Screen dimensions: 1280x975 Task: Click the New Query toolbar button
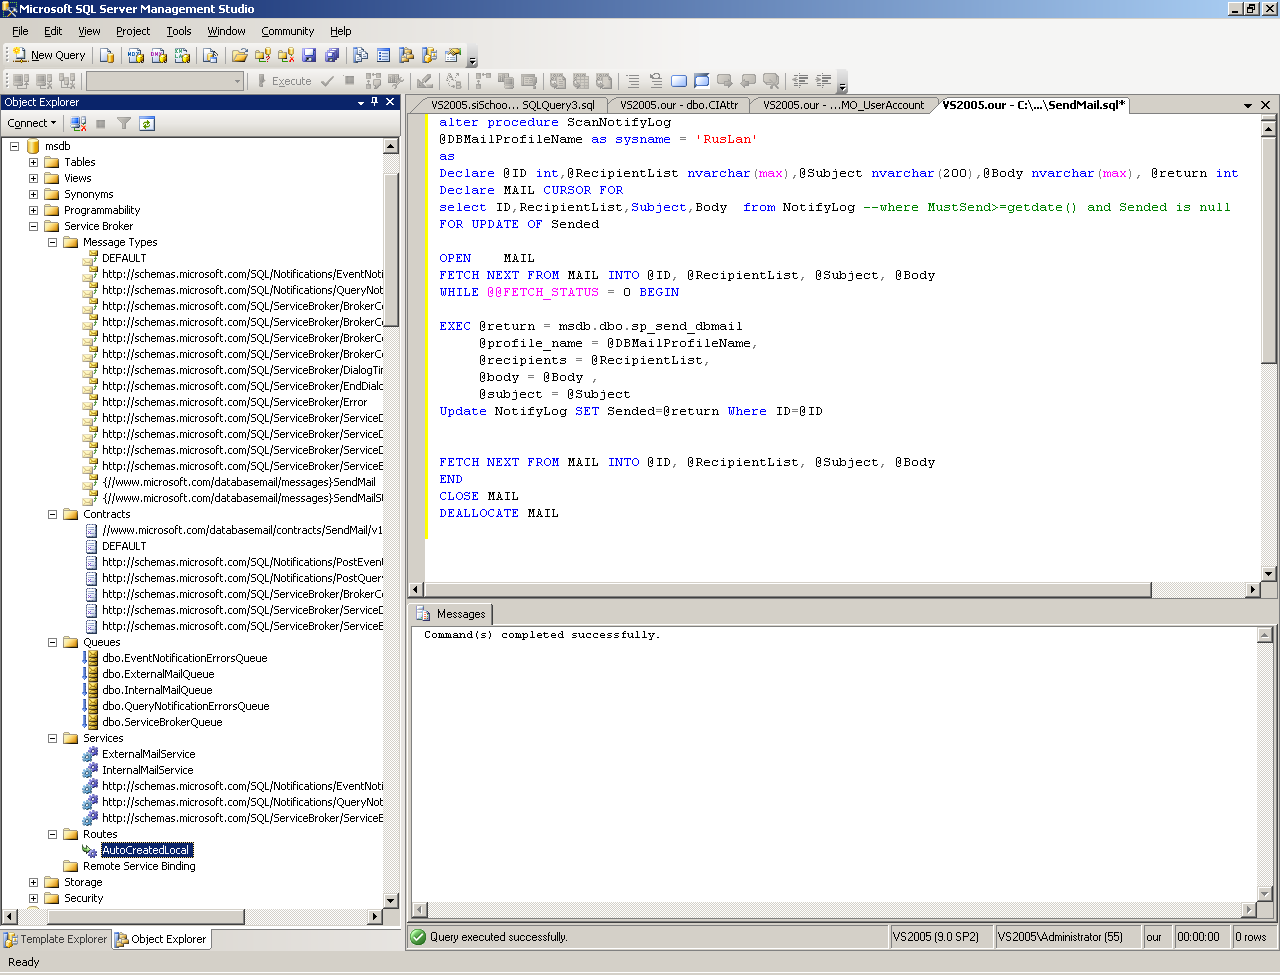click(x=49, y=55)
